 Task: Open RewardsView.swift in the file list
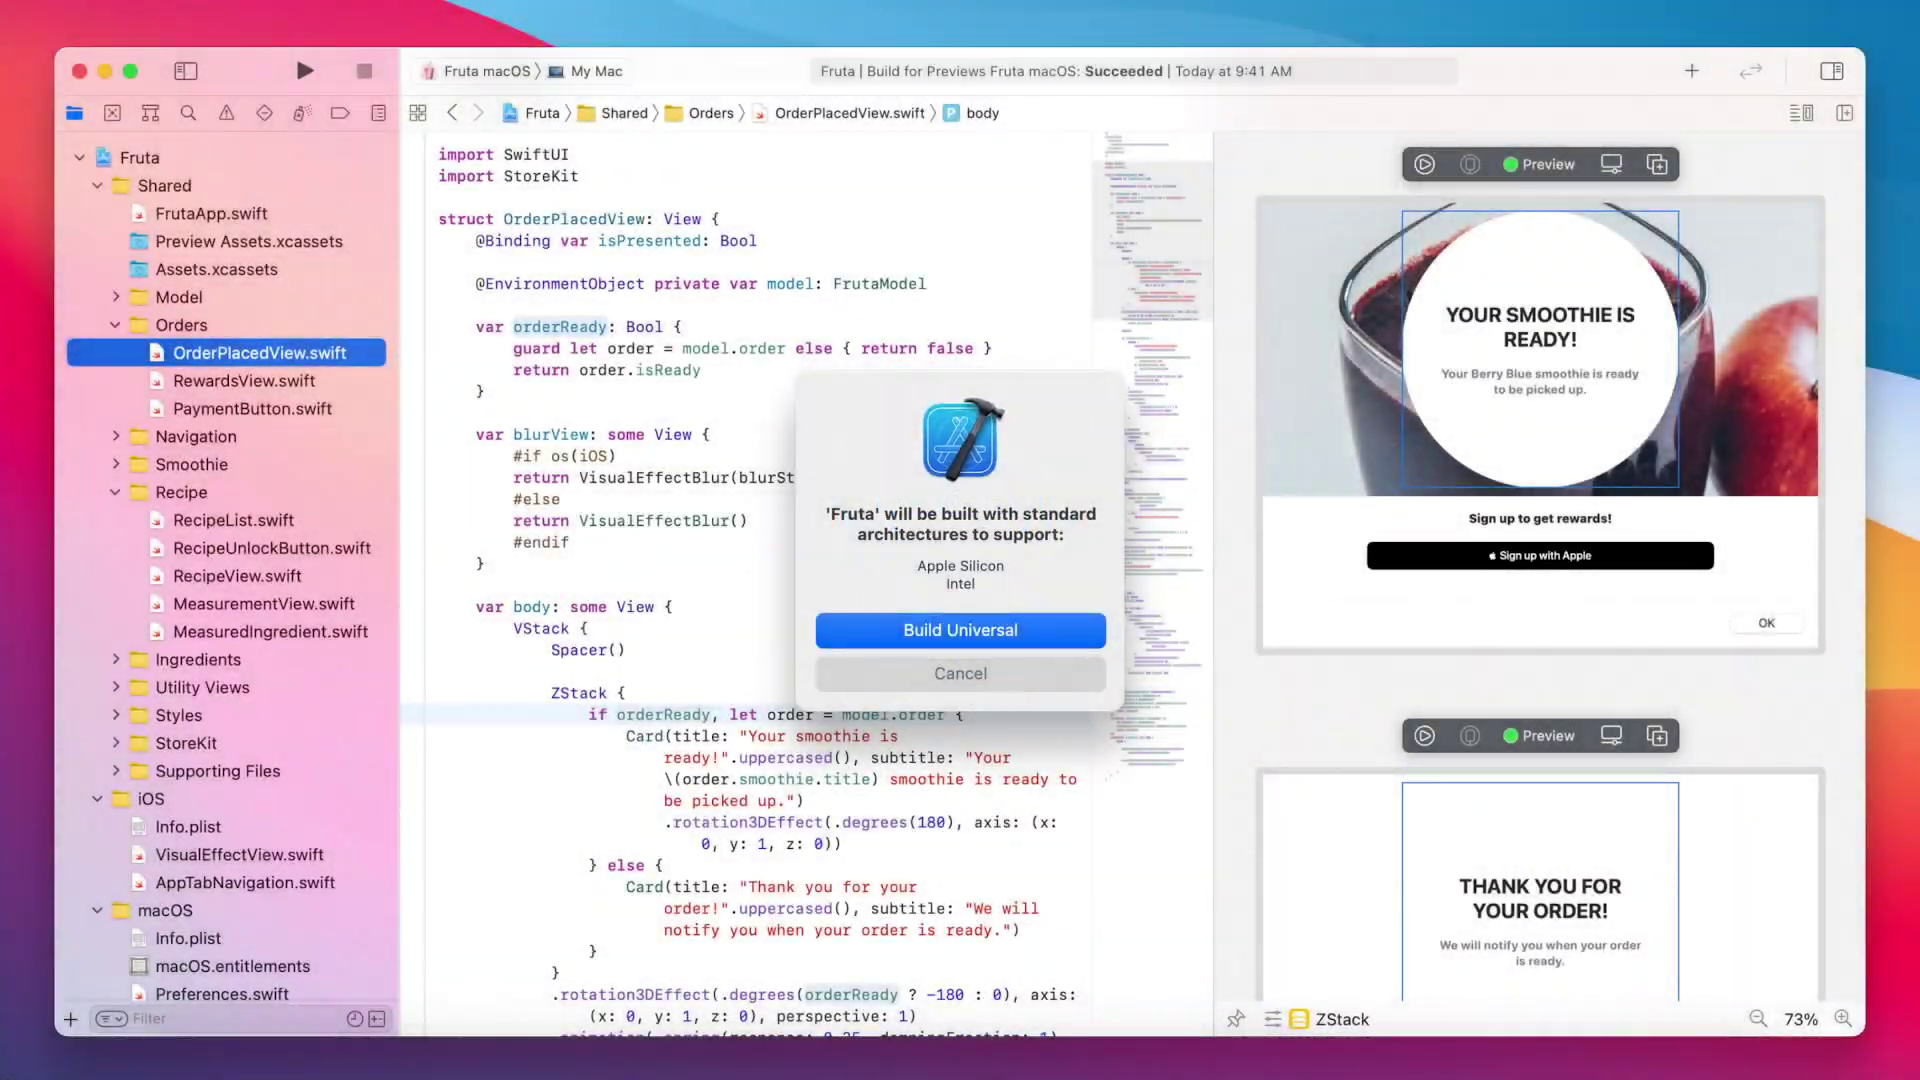(x=243, y=381)
